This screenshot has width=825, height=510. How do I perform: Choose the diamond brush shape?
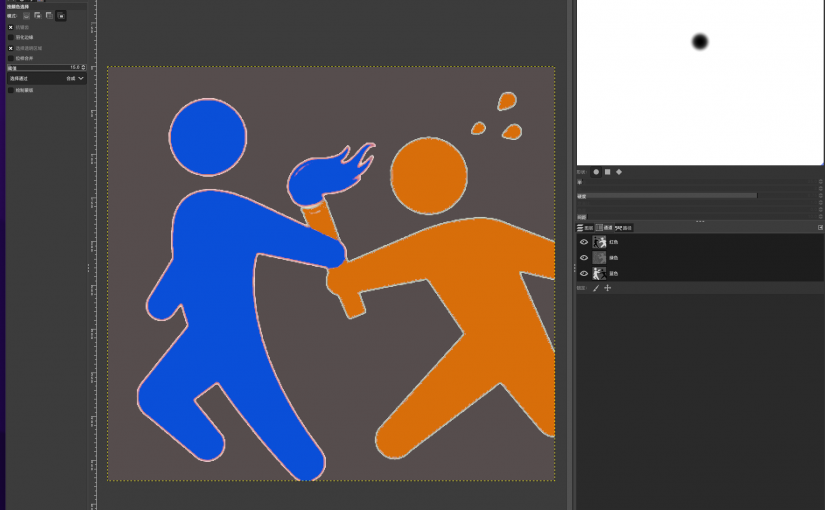pos(618,171)
